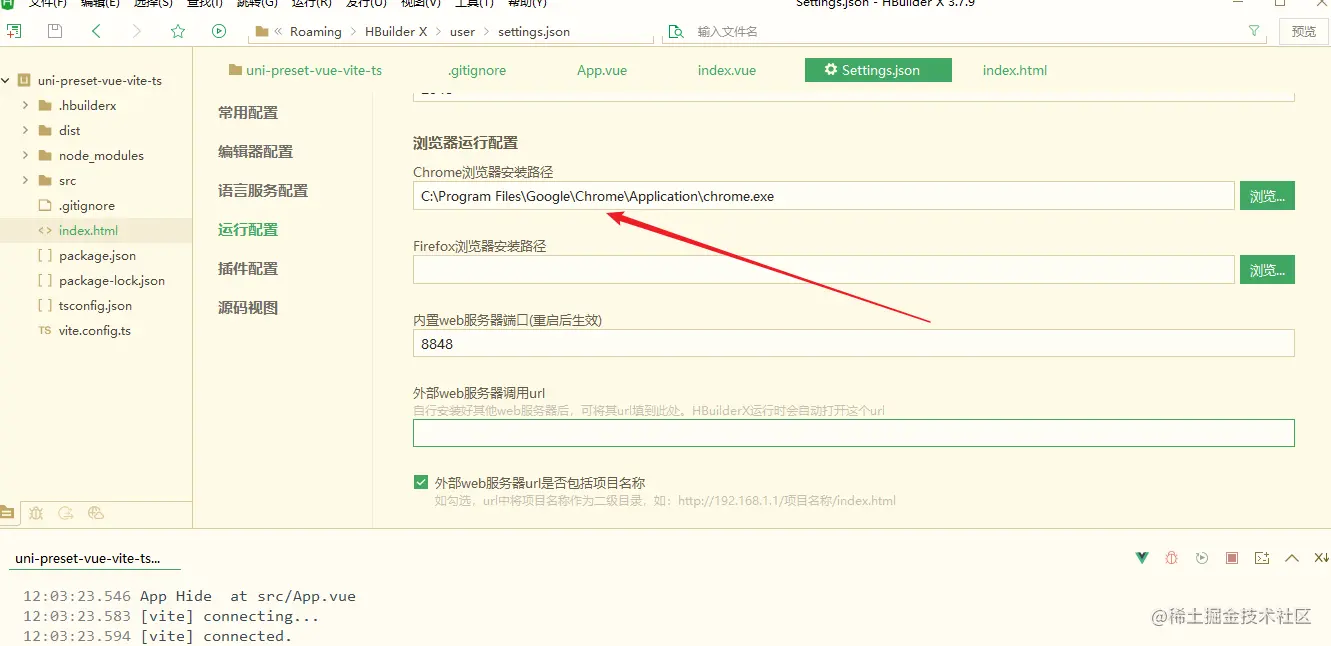1331x646 pixels.
Task: Open 编辑器配置 settings section
Action: coord(256,152)
